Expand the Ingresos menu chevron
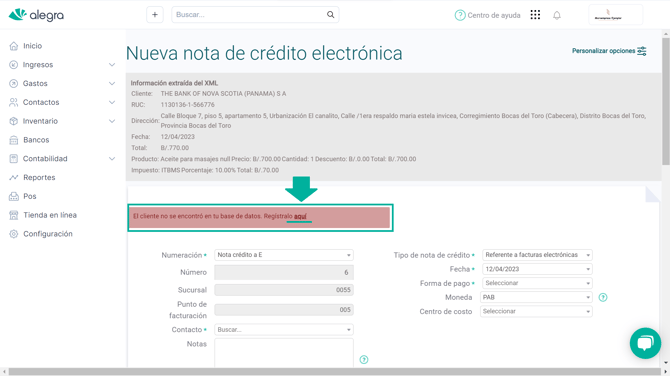This screenshot has height=376, width=670. click(112, 65)
